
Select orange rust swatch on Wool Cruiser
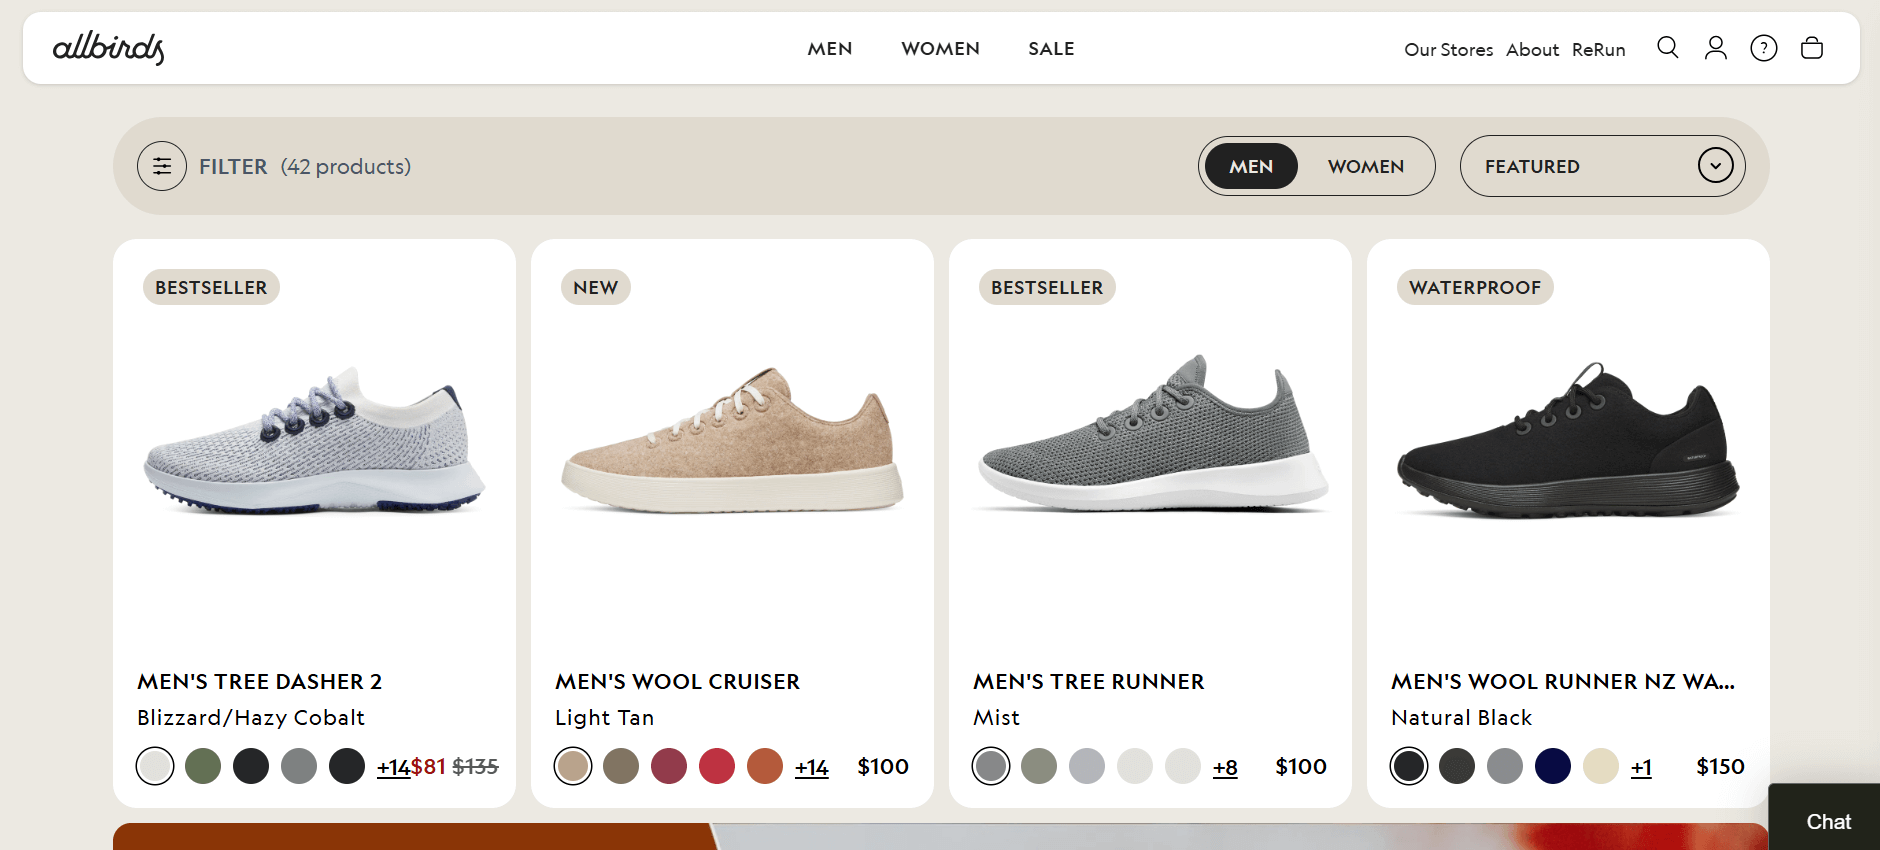(765, 766)
